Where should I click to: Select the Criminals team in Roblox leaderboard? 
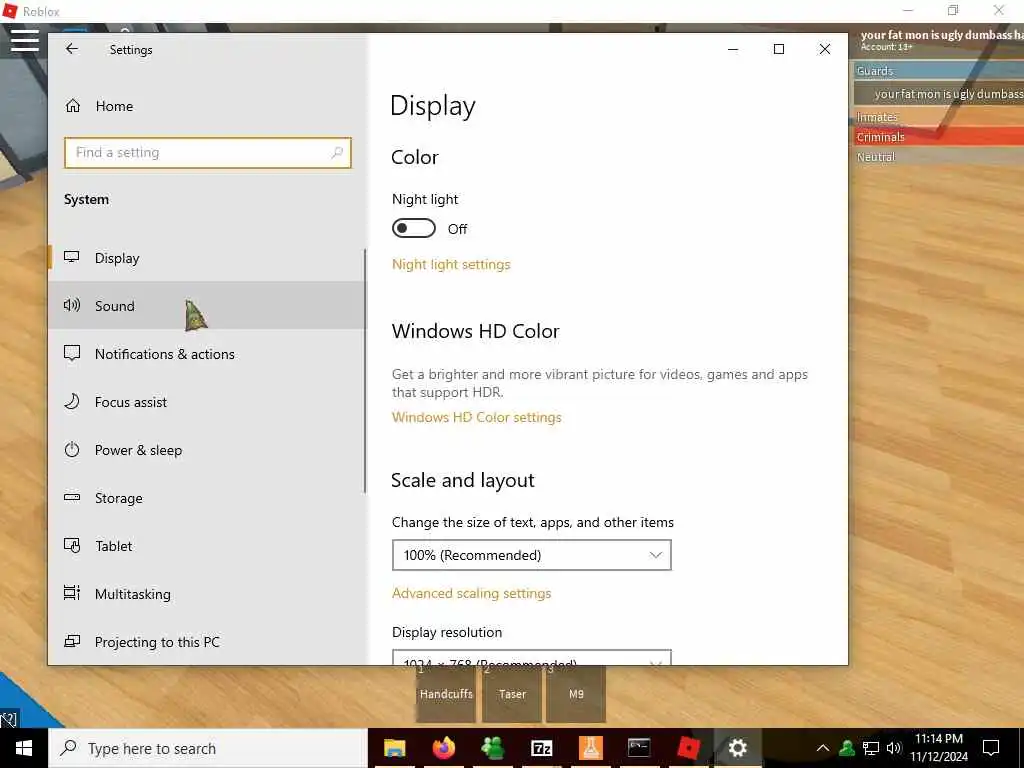coord(938,136)
